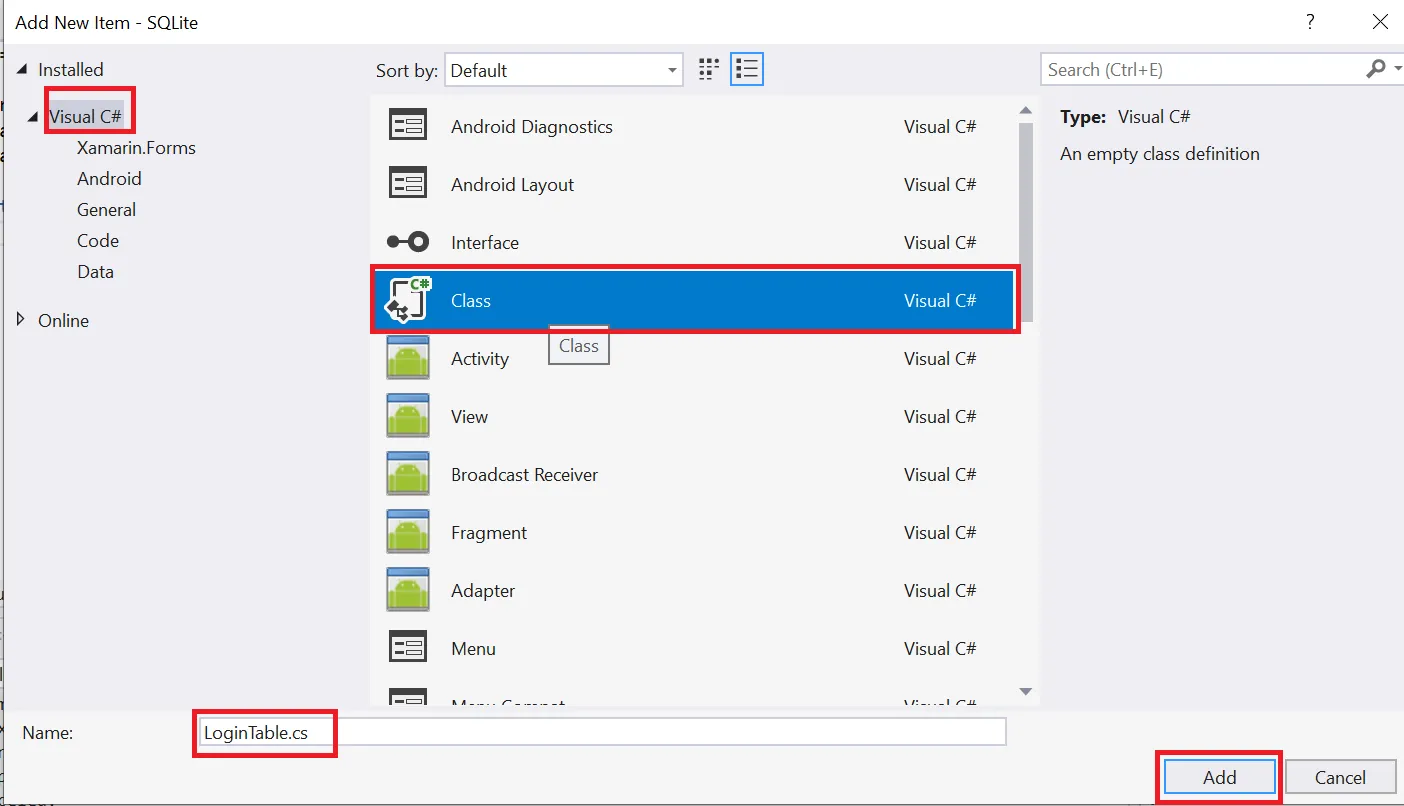Screen dimensions: 1404x806
Task: Click the template list scroll down arrow
Action: click(1025, 691)
